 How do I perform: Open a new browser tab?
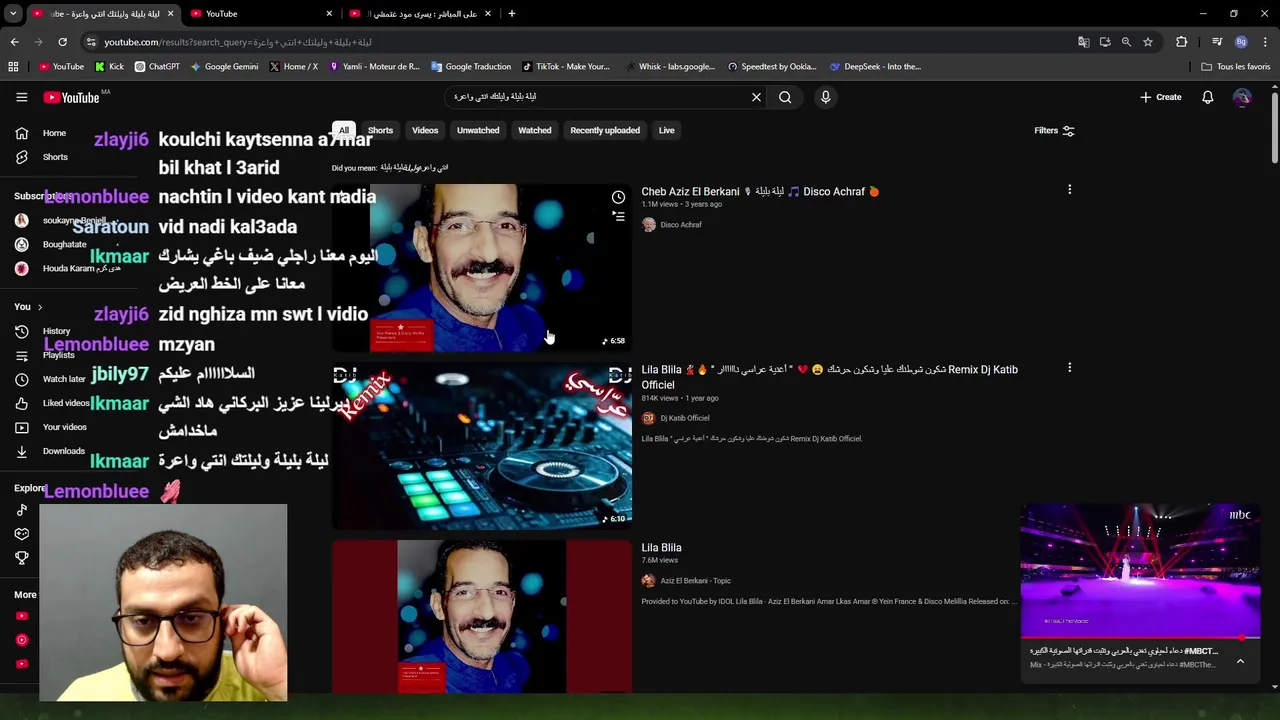(511, 14)
